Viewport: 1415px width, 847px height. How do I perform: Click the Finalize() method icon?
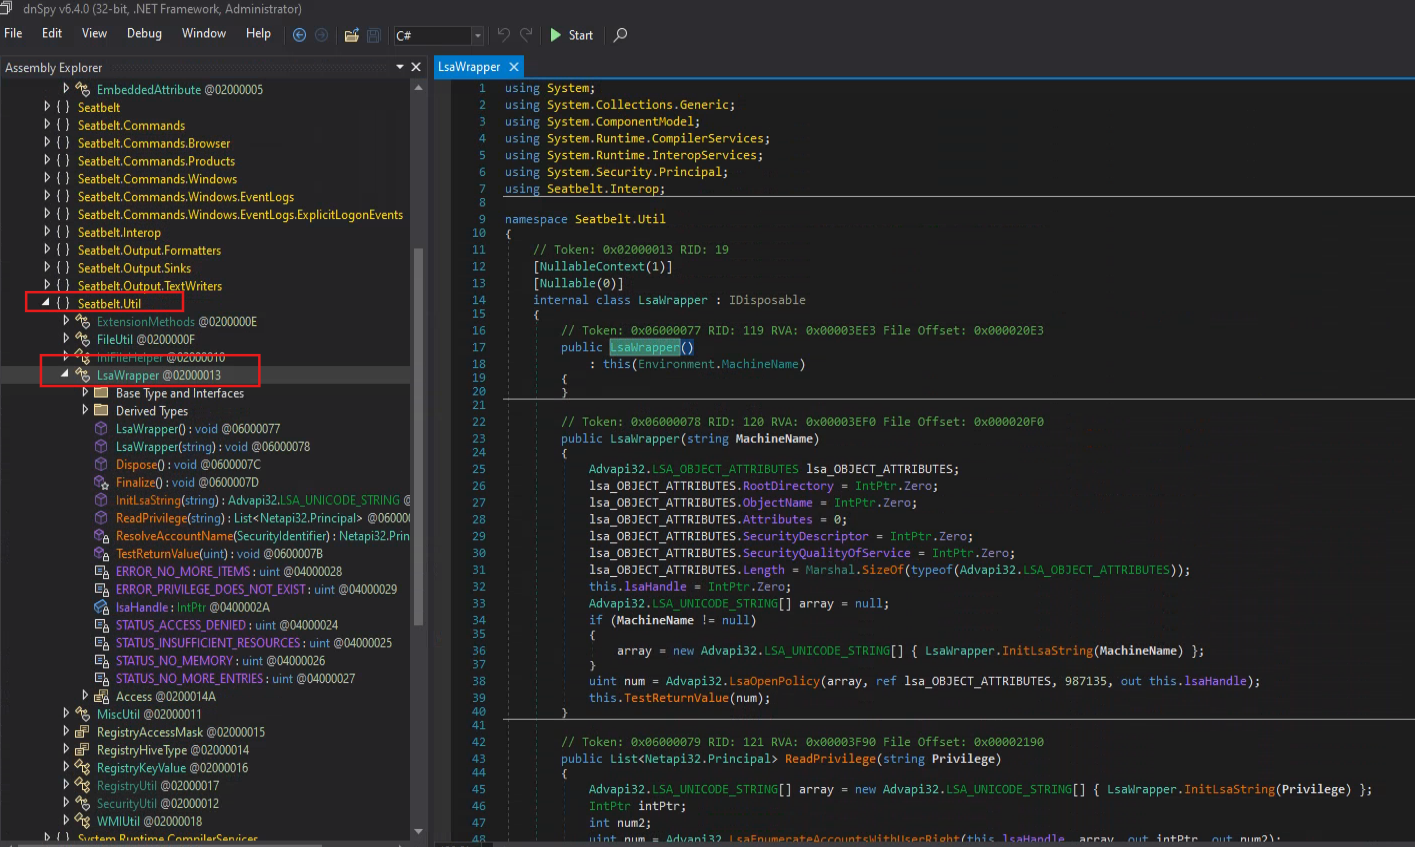click(101, 482)
